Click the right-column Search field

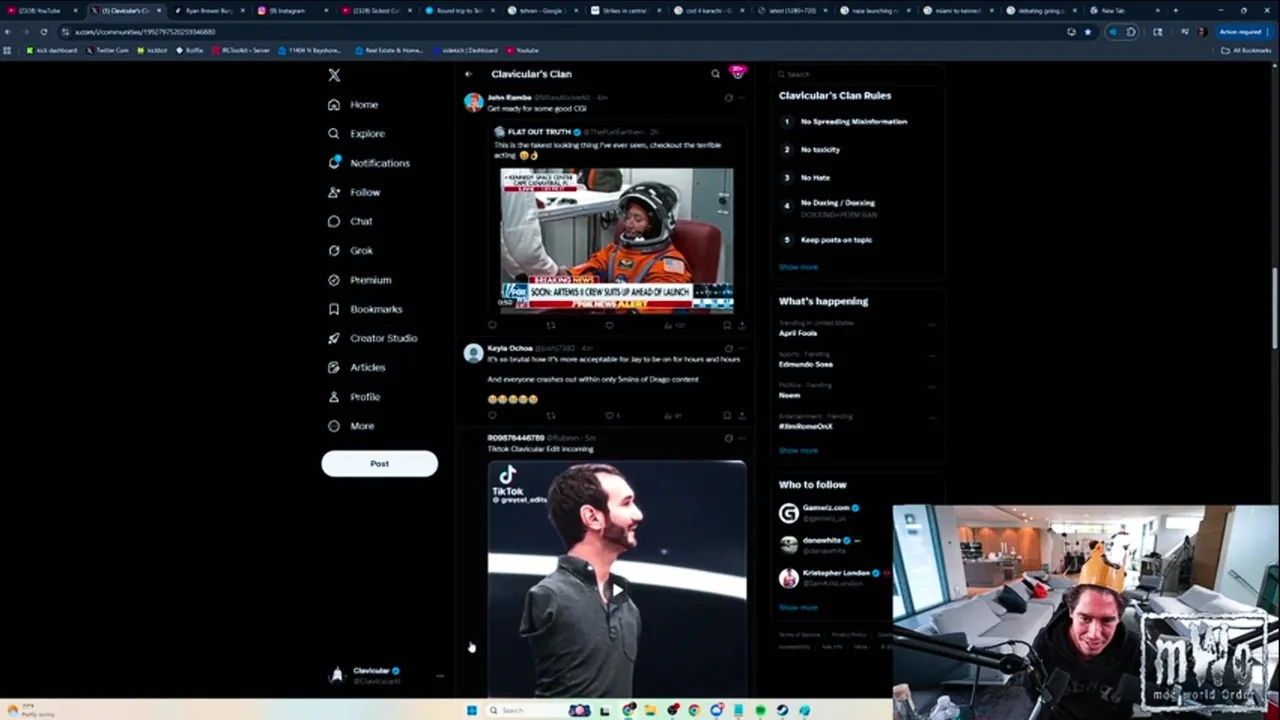pos(860,74)
